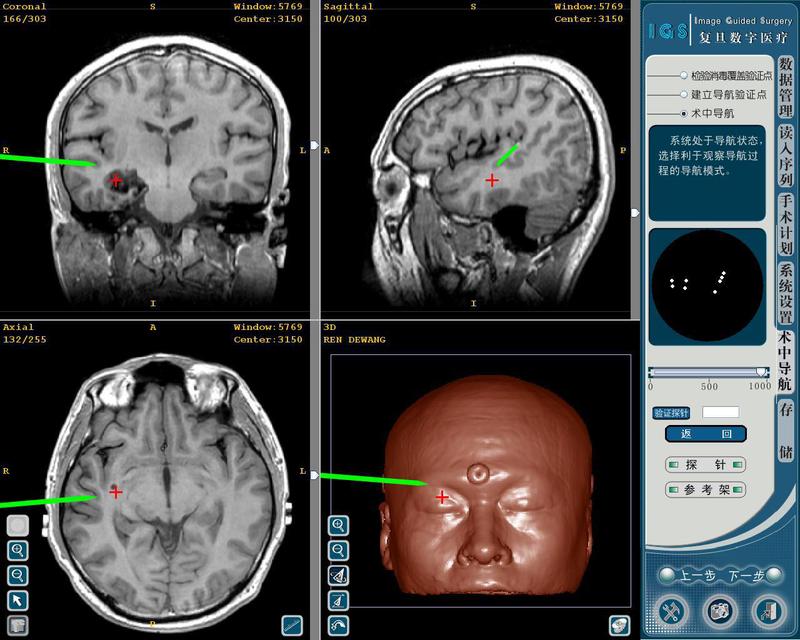Viewport: 800px width, 640px height.
Task: Click the exit door icon
Action: point(765,609)
